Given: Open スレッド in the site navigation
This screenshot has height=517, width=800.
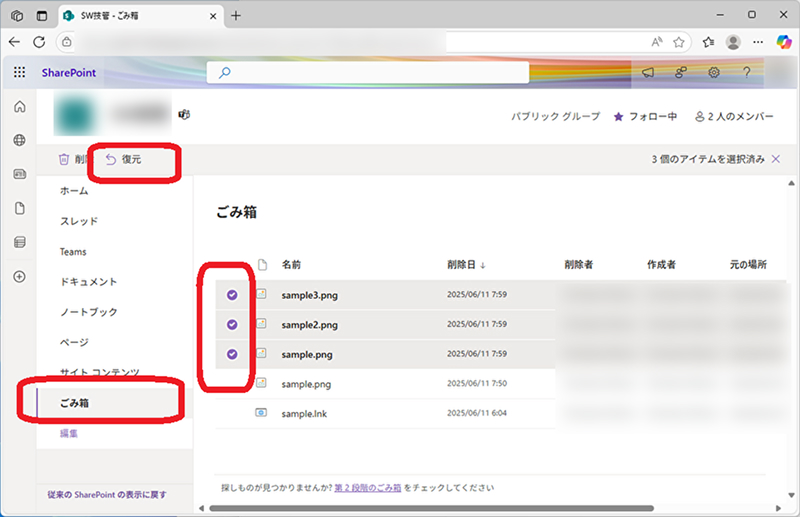Looking at the screenshot, I should [79, 221].
